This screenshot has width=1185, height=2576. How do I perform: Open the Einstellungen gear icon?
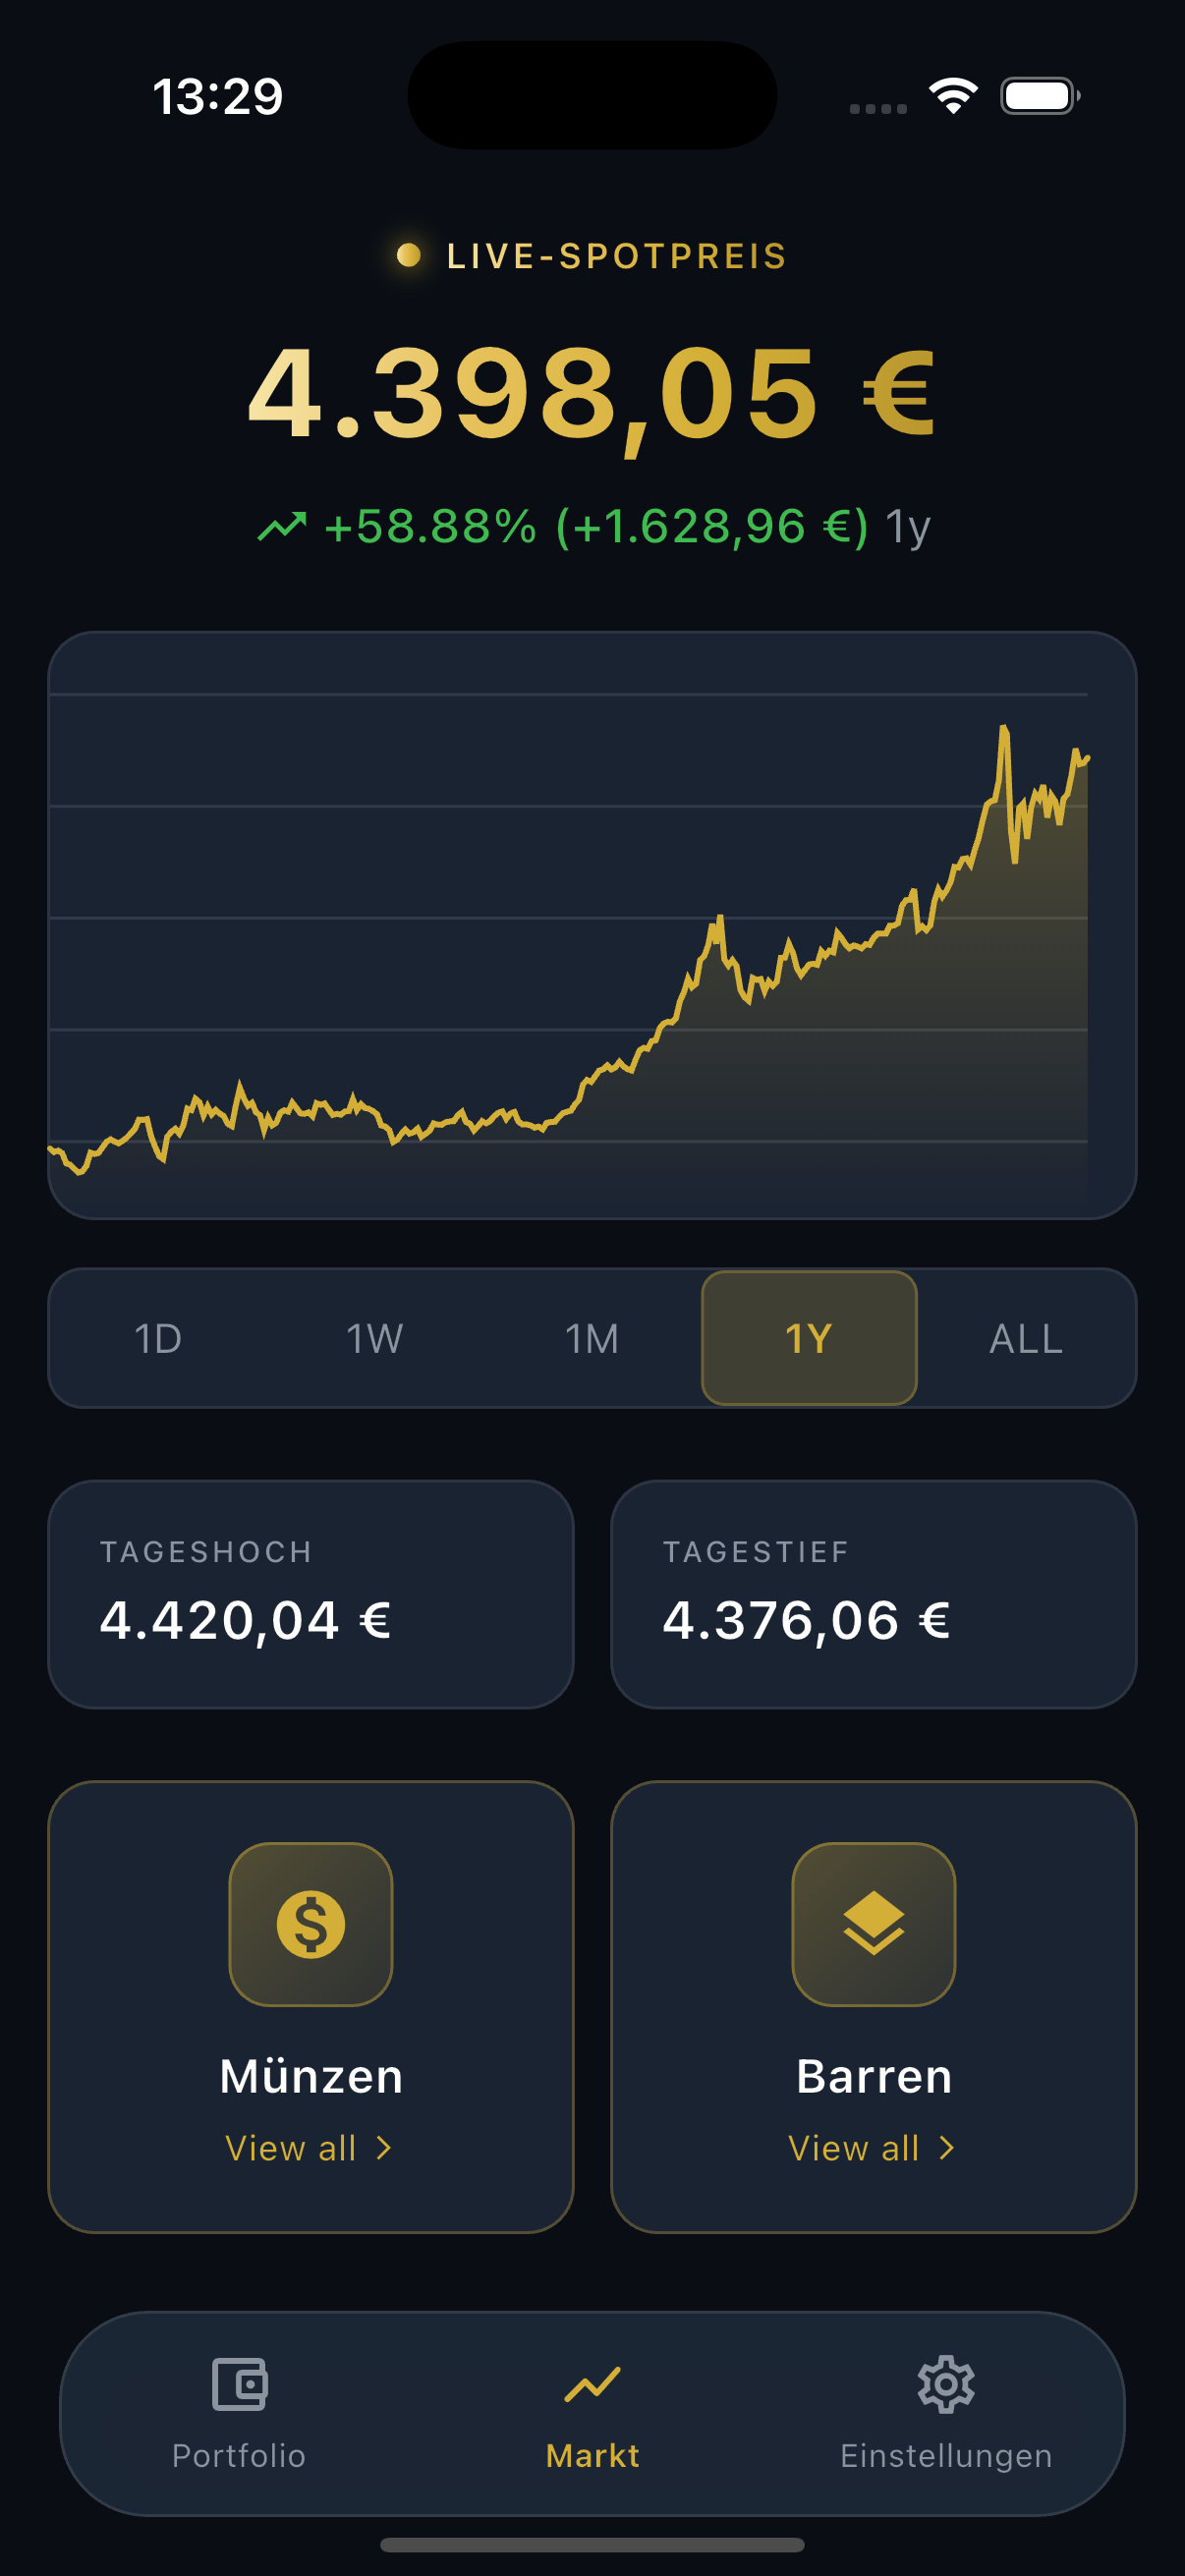click(x=945, y=2384)
